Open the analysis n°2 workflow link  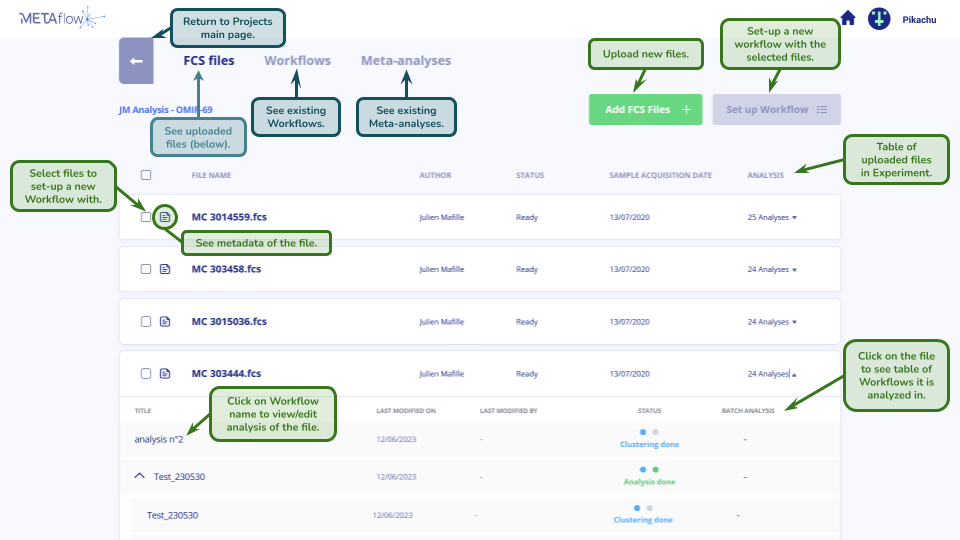pyautogui.click(x=159, y=439)
